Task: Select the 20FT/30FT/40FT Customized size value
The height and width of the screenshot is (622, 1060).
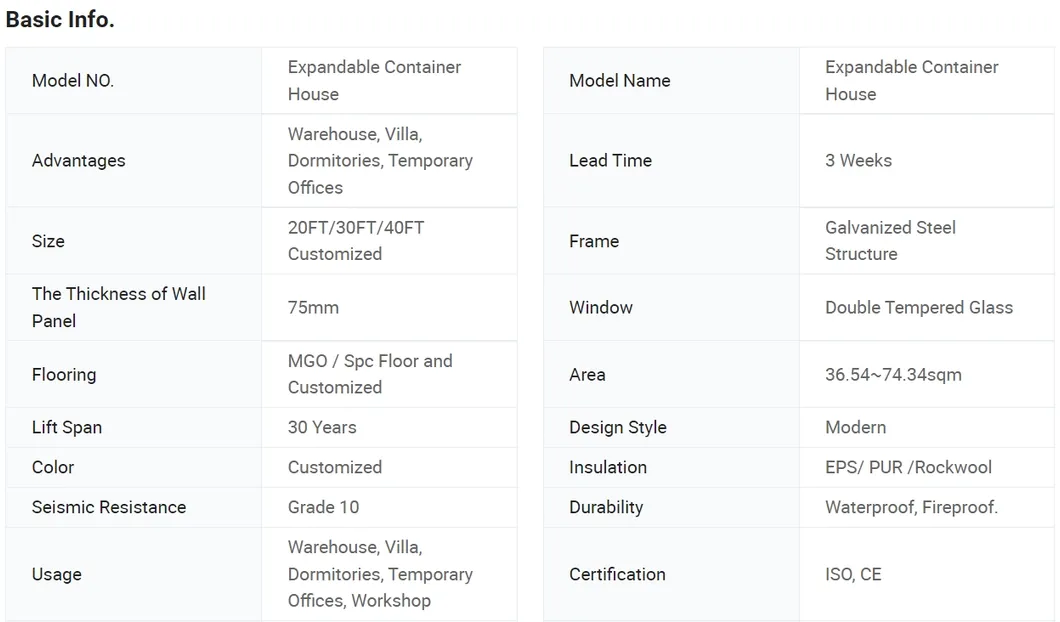Action: (356, 240)
